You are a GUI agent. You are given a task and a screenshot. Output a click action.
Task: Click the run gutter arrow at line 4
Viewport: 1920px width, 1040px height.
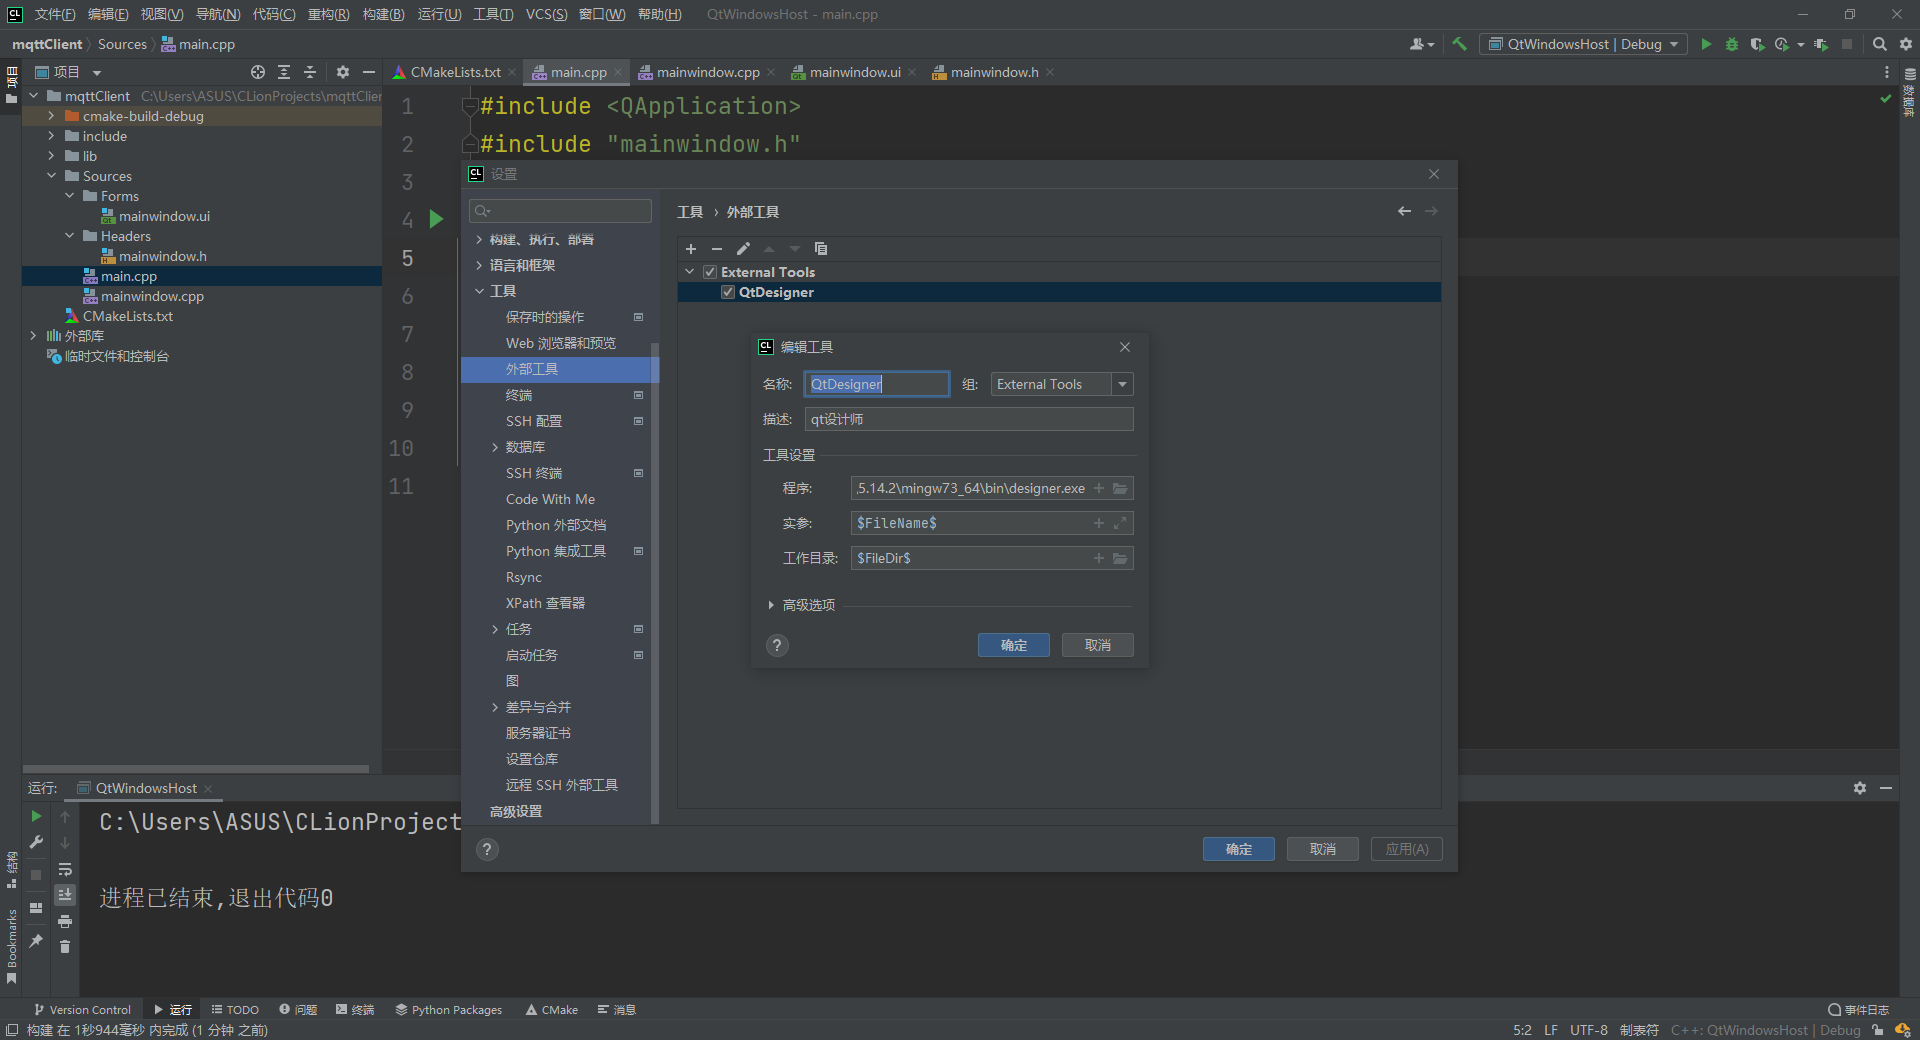click(x=436, y=219)
